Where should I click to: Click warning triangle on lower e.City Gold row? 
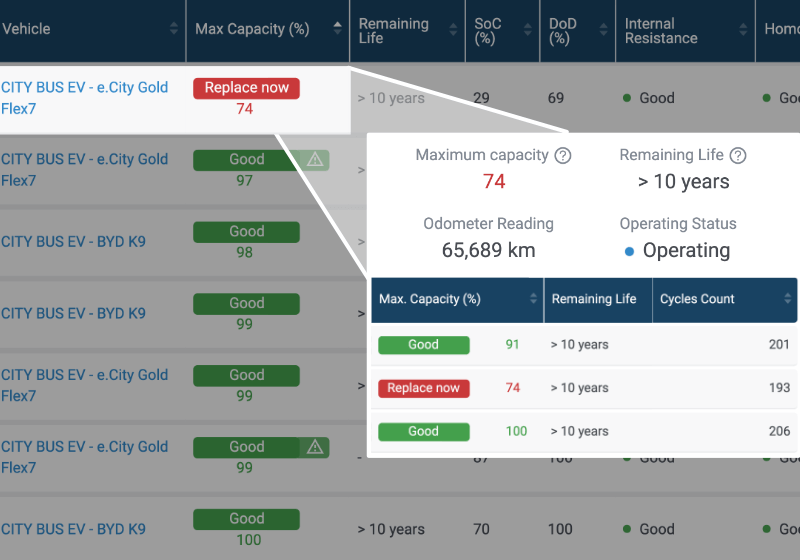315,447
